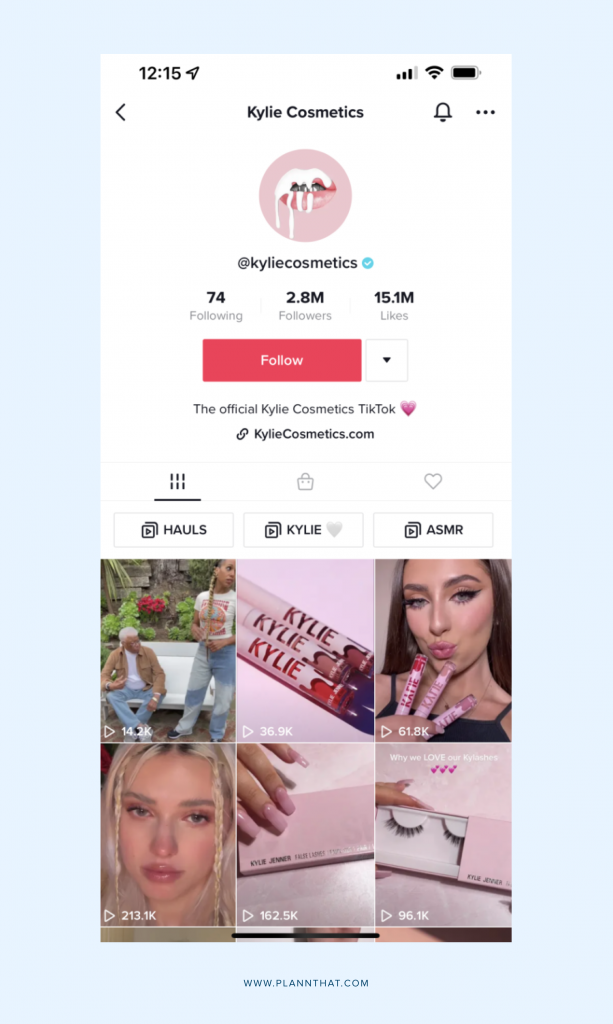Click the red Follow button
Viewport: 613px width, 1024px height.
pyautogui.click(x=282, y=360)
